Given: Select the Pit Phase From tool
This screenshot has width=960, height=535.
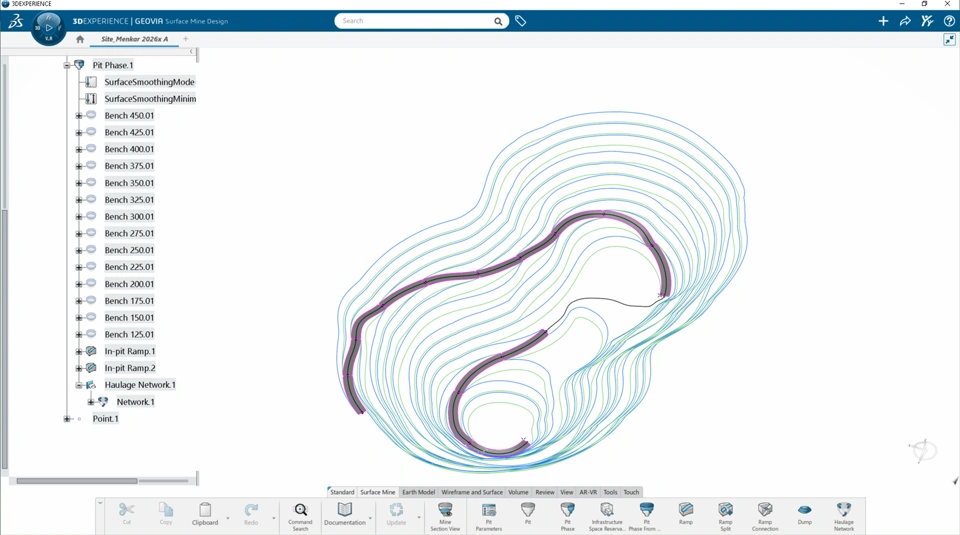Looking at the screenshot, I should [646, 517].
